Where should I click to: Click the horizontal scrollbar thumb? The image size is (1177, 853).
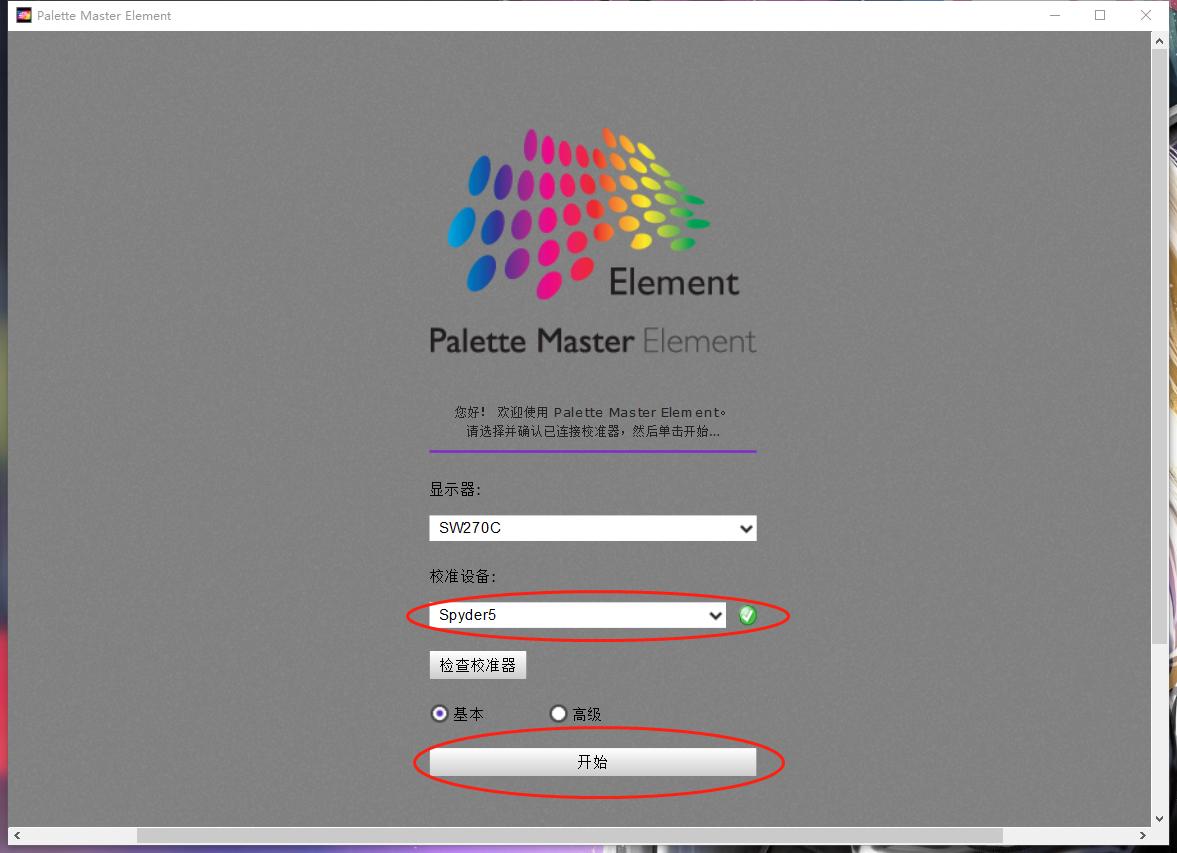pos(570,835)
